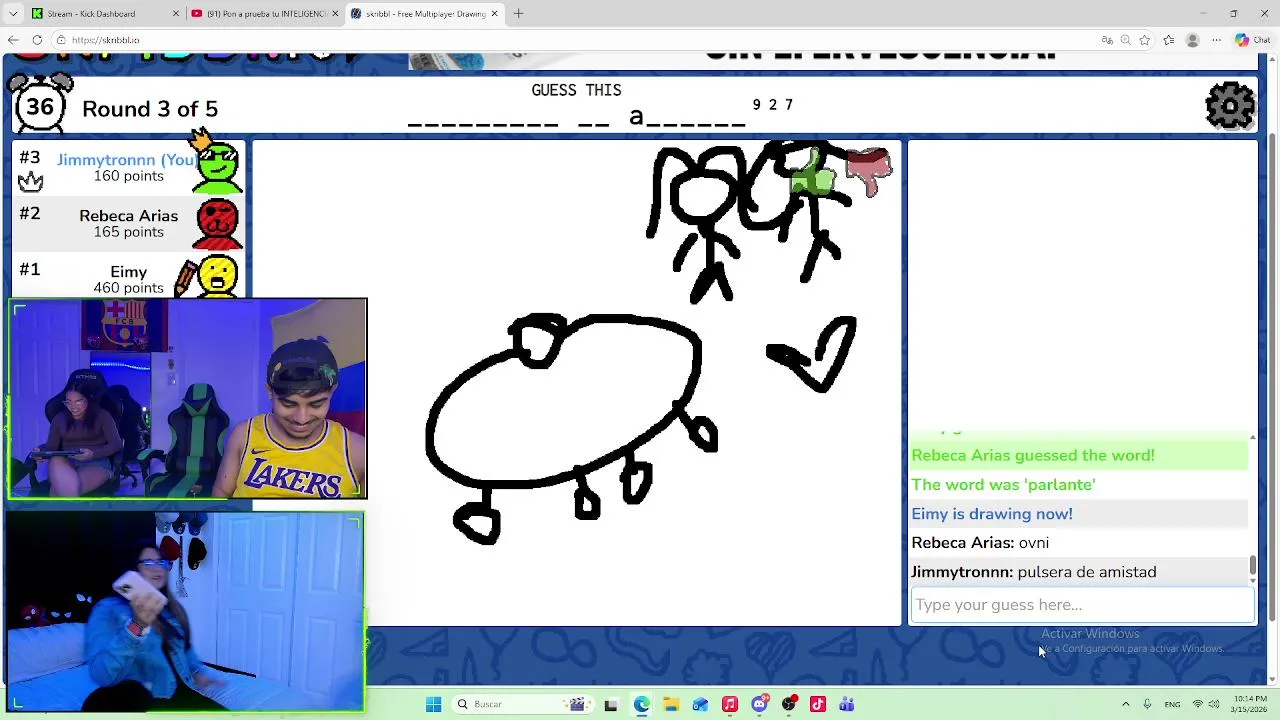This screenshot has height=720, width=1280.
Task: Click the taskbar Buscar search box
Action: coord(521,704)
